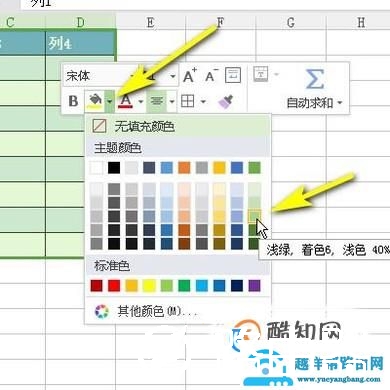390x390 pixels.
Task: Click the AutoSum sigma icon
Action: tap(315, 79)
